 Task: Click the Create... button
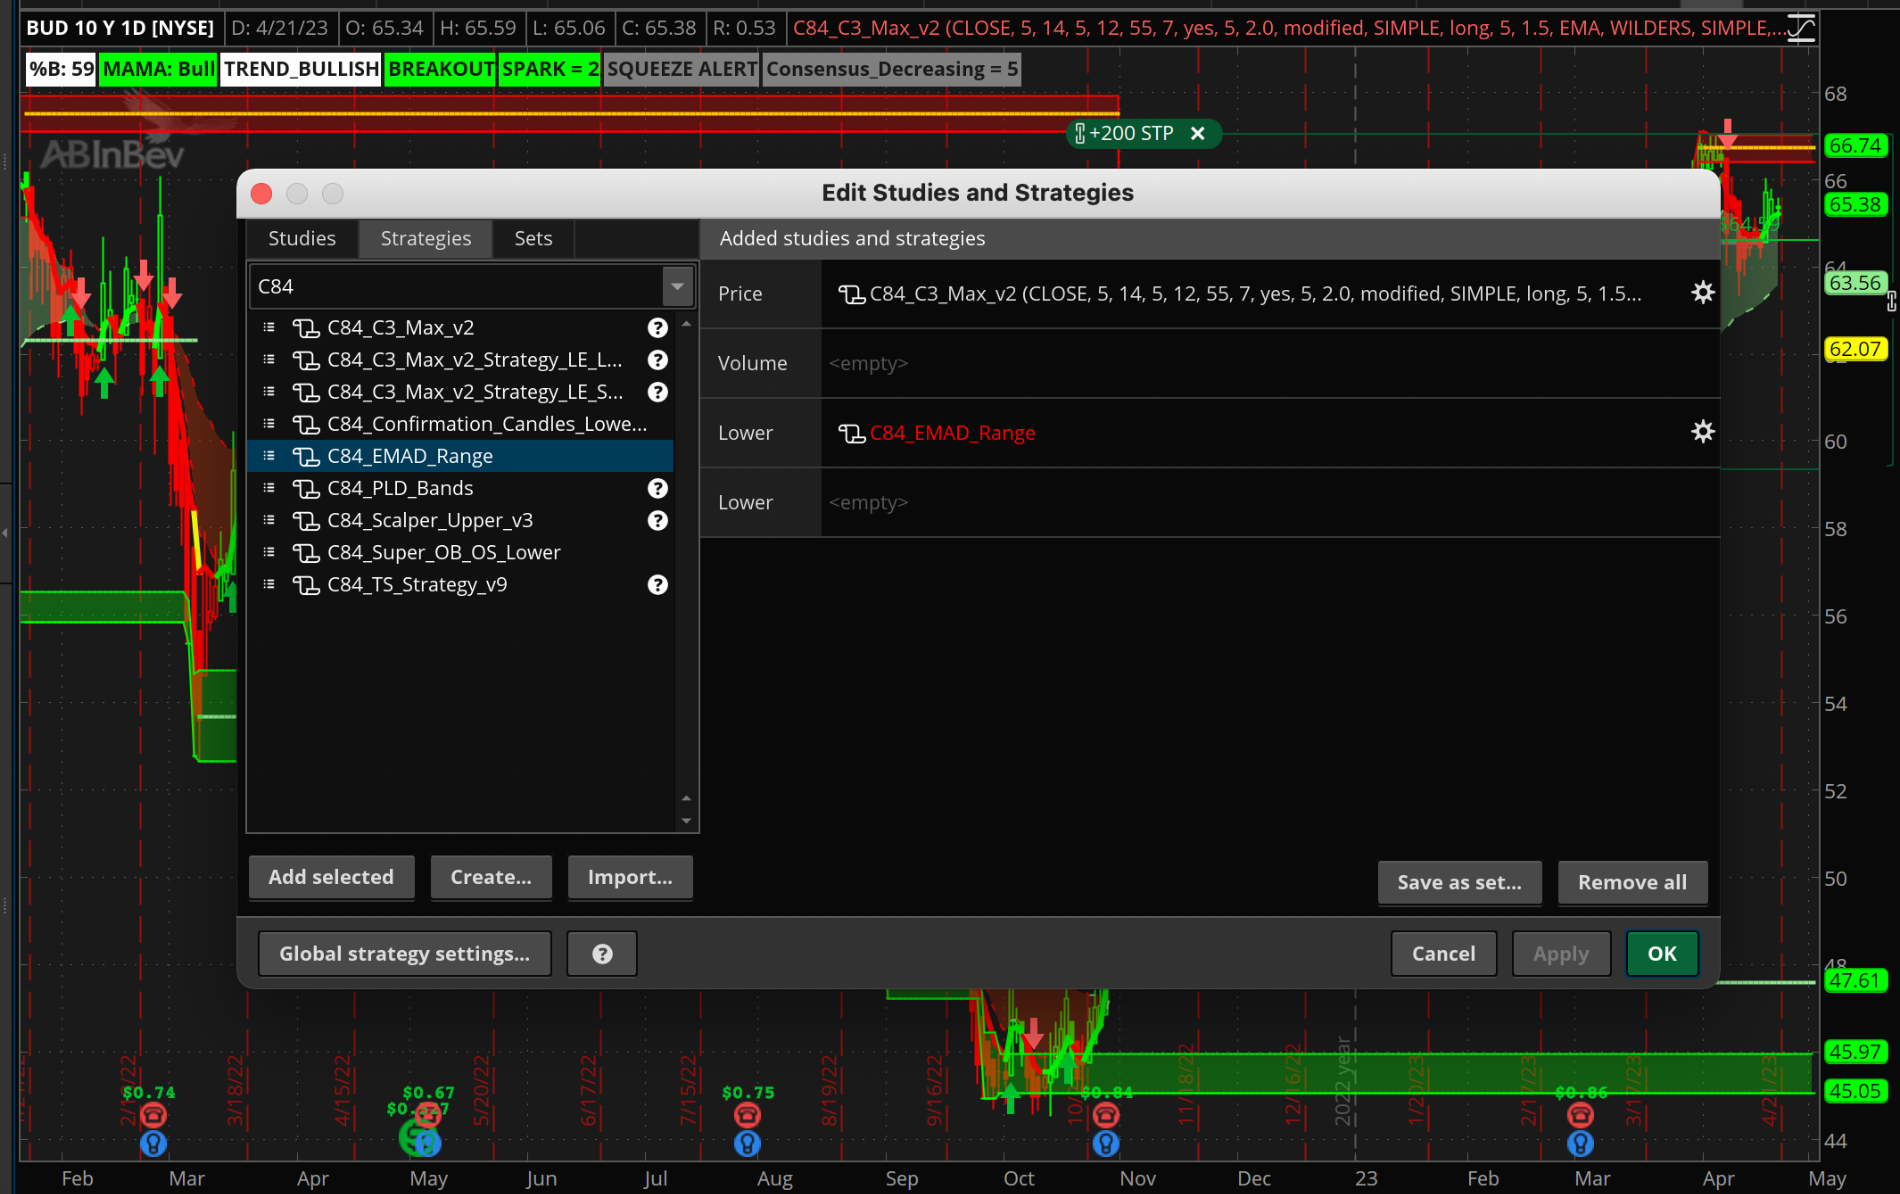pos(491,877)
